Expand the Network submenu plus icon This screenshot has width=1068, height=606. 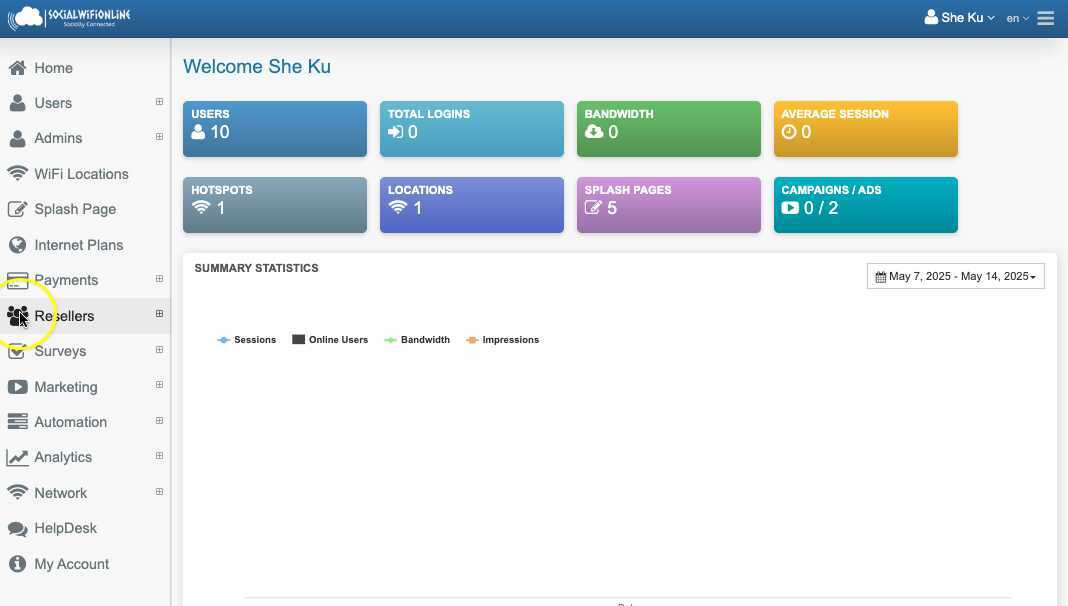point(159,491)
